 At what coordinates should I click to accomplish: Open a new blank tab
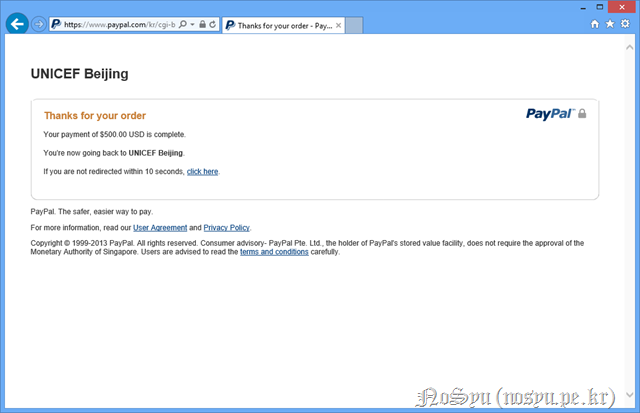pos(355,24)
